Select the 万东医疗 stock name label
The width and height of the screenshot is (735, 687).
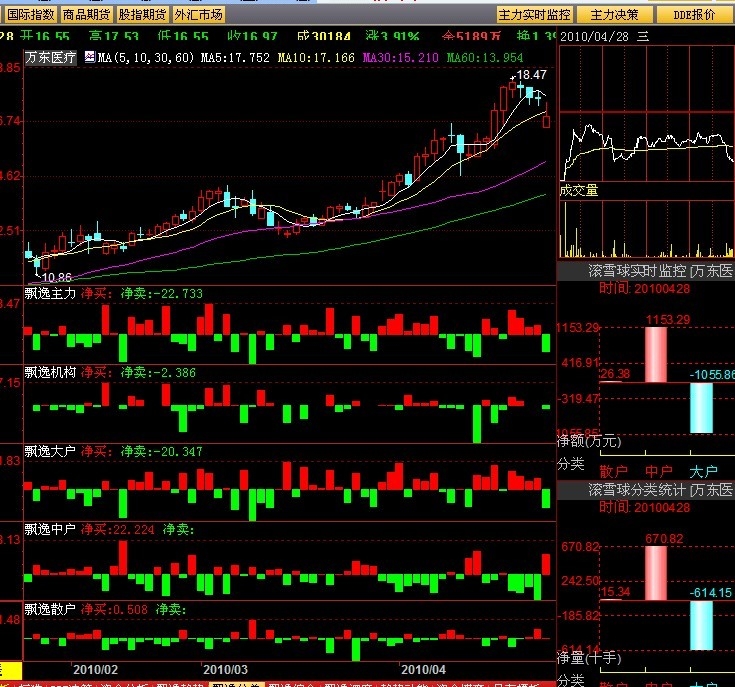click(50, 58)
